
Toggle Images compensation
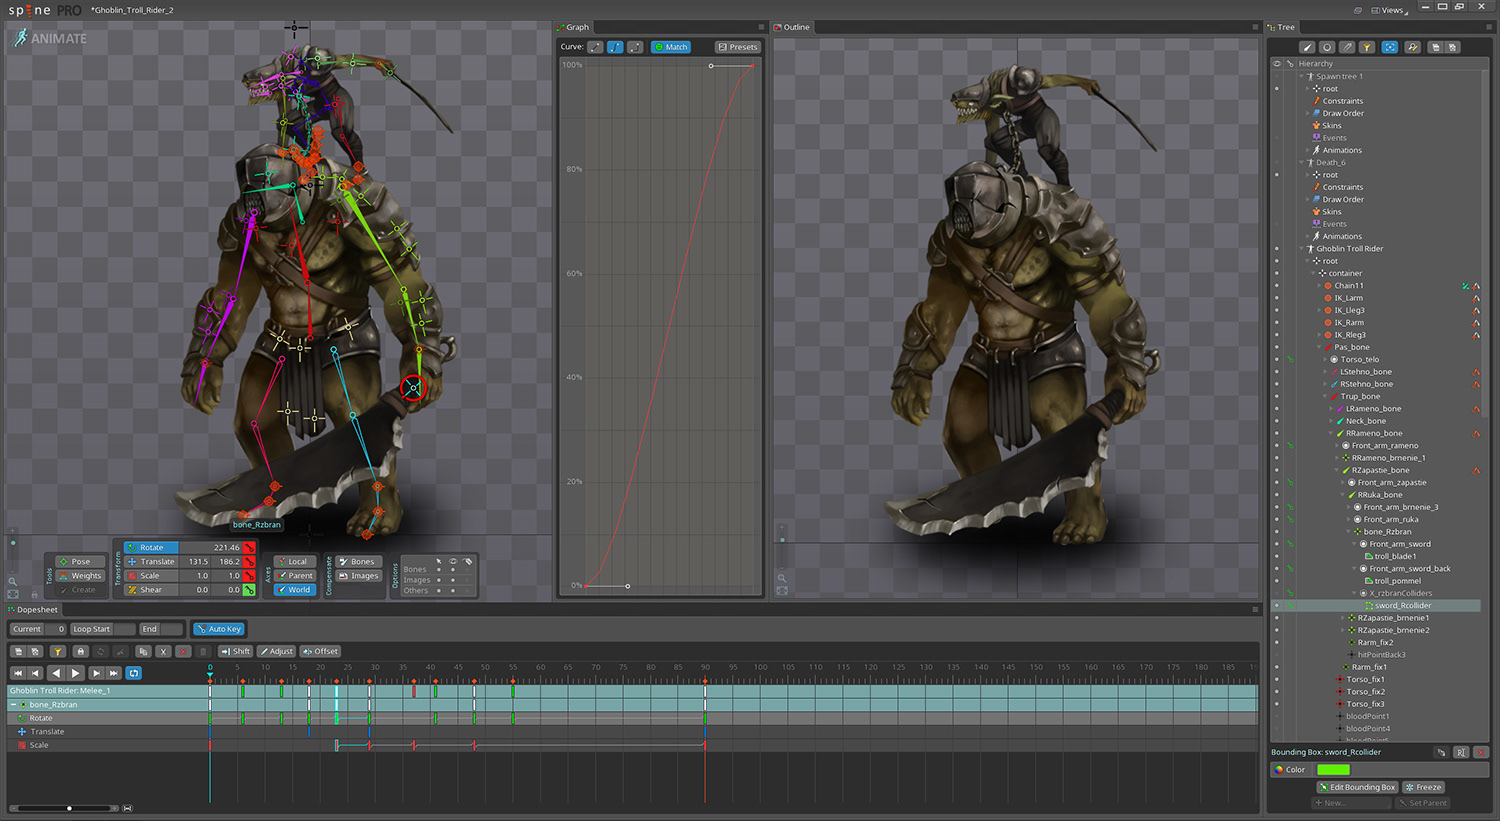pos(358,575)
